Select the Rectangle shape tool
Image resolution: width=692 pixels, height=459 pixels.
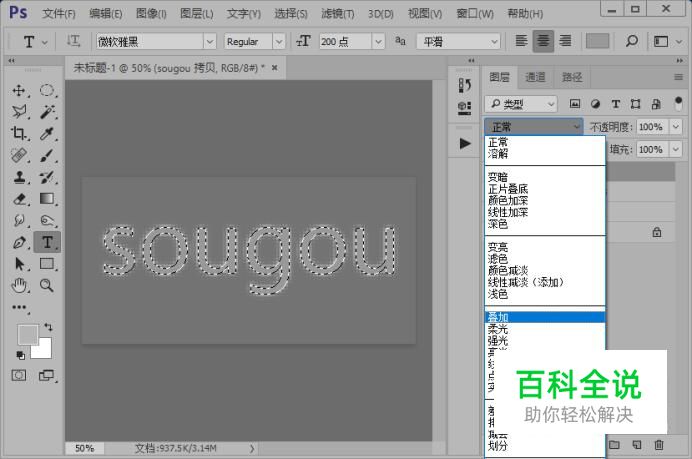click(x=47, y=264)
